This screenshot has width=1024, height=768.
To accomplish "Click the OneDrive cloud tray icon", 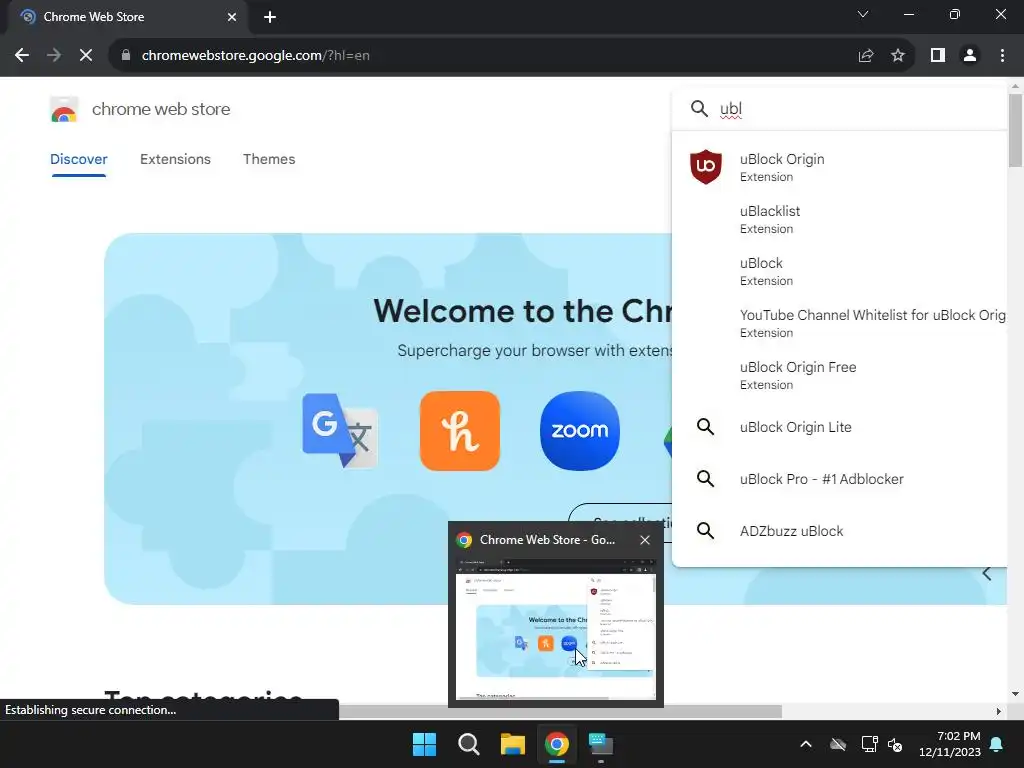I will pos(838,744).
